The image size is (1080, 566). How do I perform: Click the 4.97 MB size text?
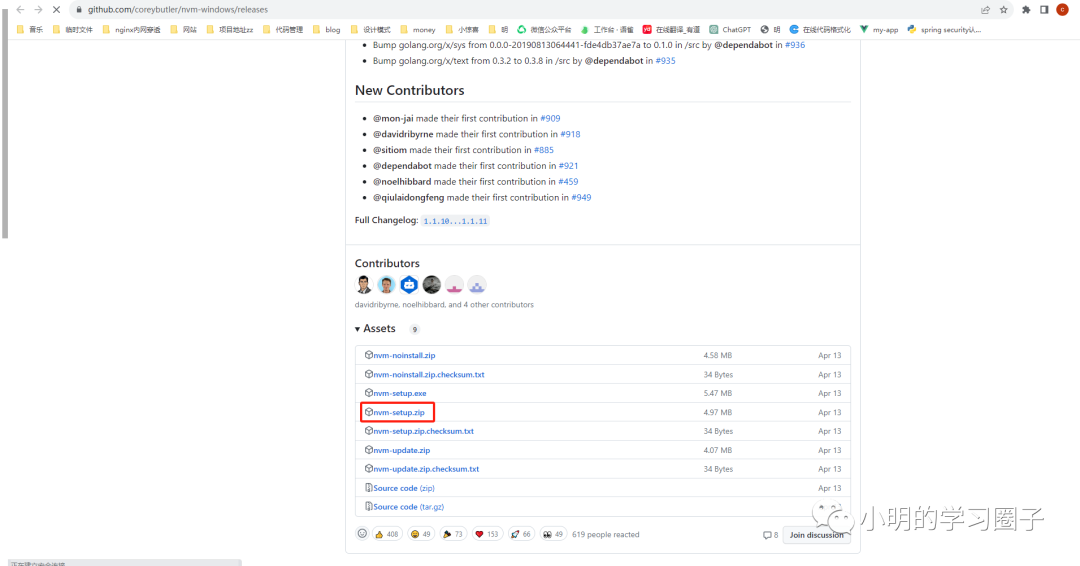click(718, 412)
